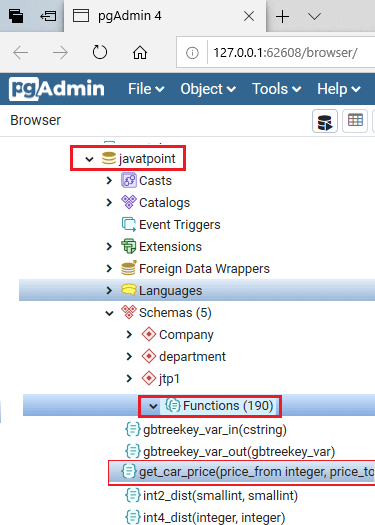Click the gbtreekey_var_out function icon
This screenshot has height=525, width=375.
(x=133, y=451)
